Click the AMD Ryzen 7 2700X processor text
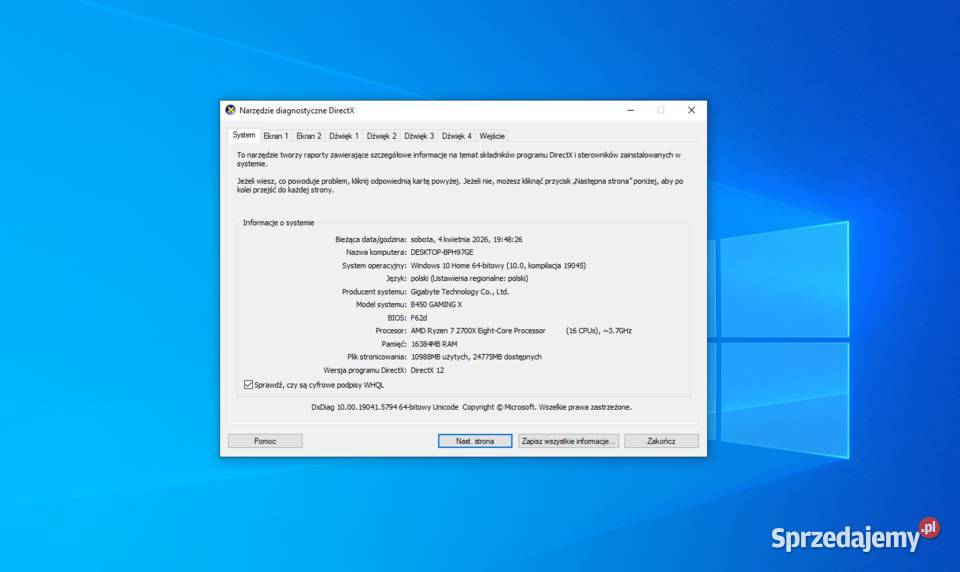The height and width of the screenshot is (572, 960). 478,331
